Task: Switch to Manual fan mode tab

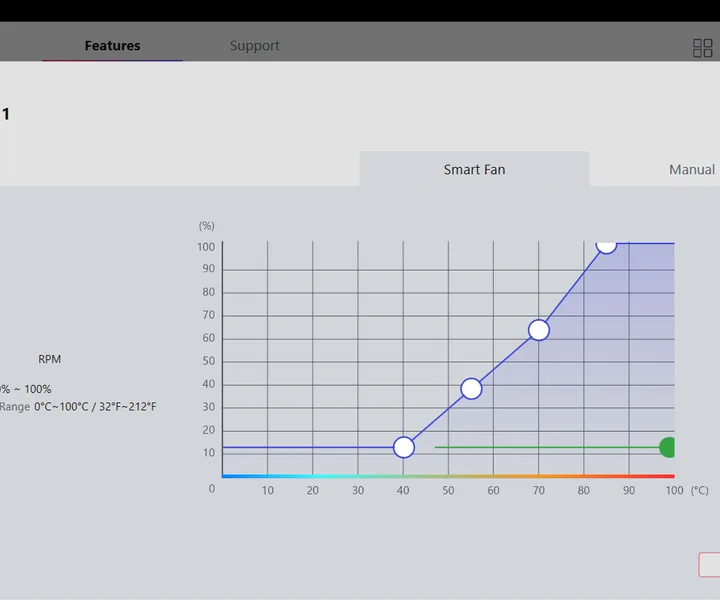Action: 692,169
